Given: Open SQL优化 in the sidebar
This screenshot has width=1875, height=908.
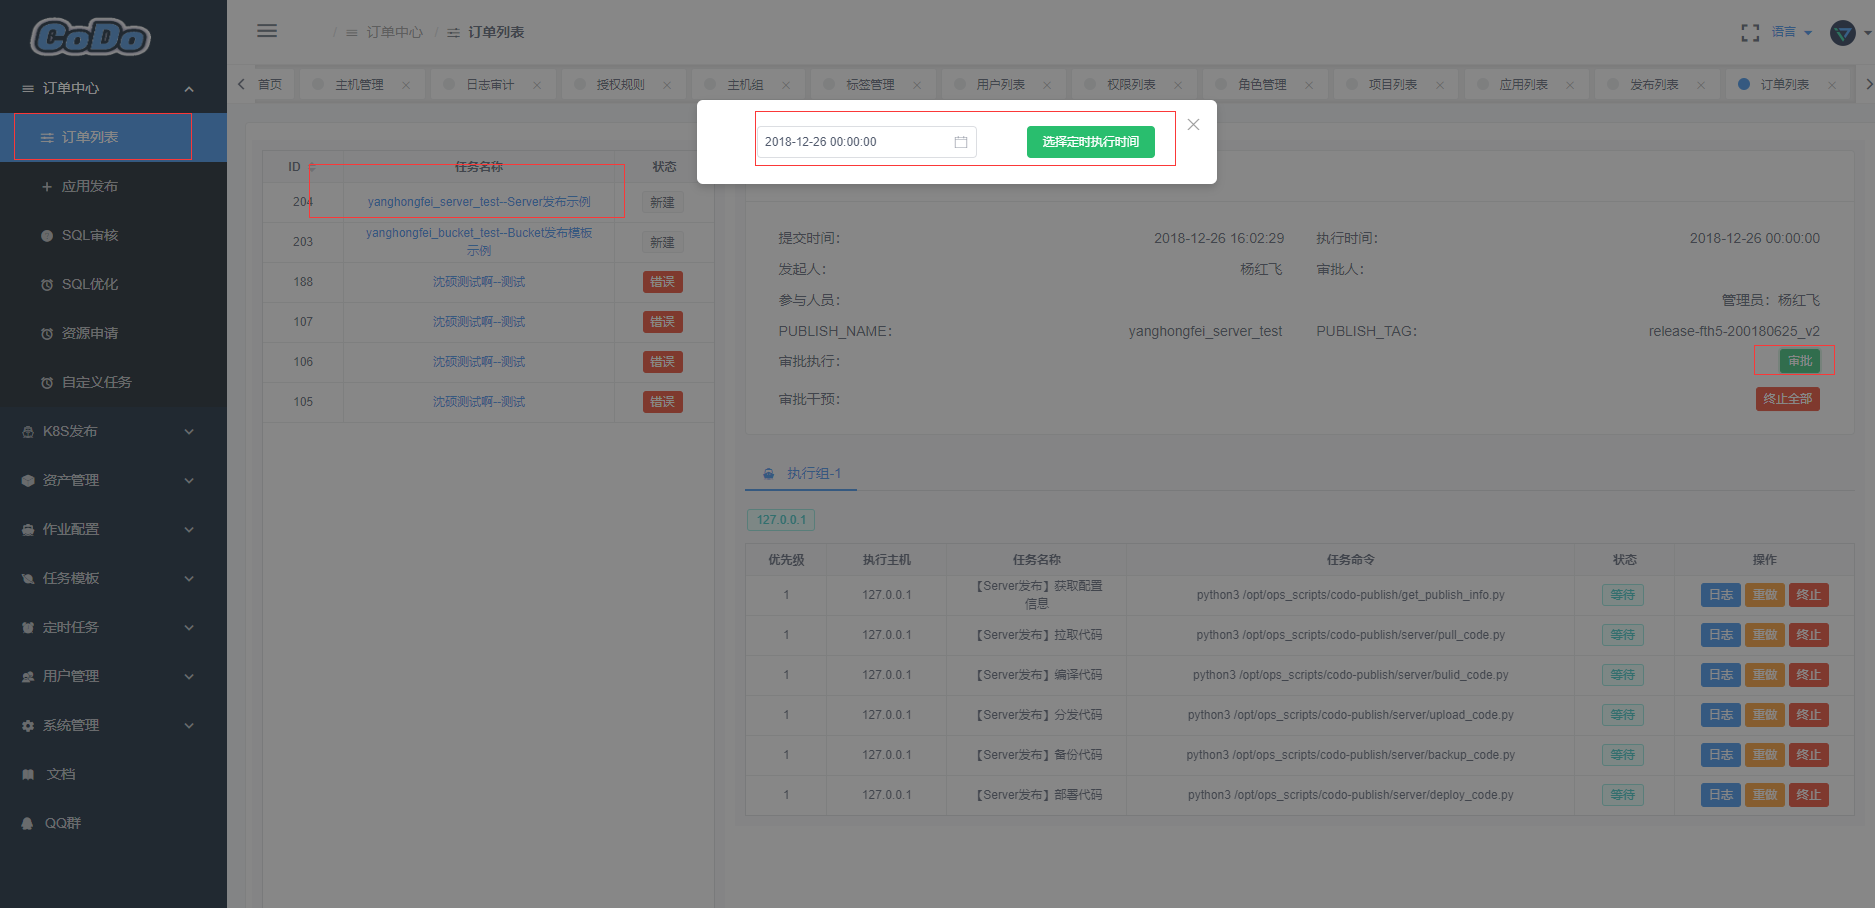Looking at the screenshot, I should point(113,284).
